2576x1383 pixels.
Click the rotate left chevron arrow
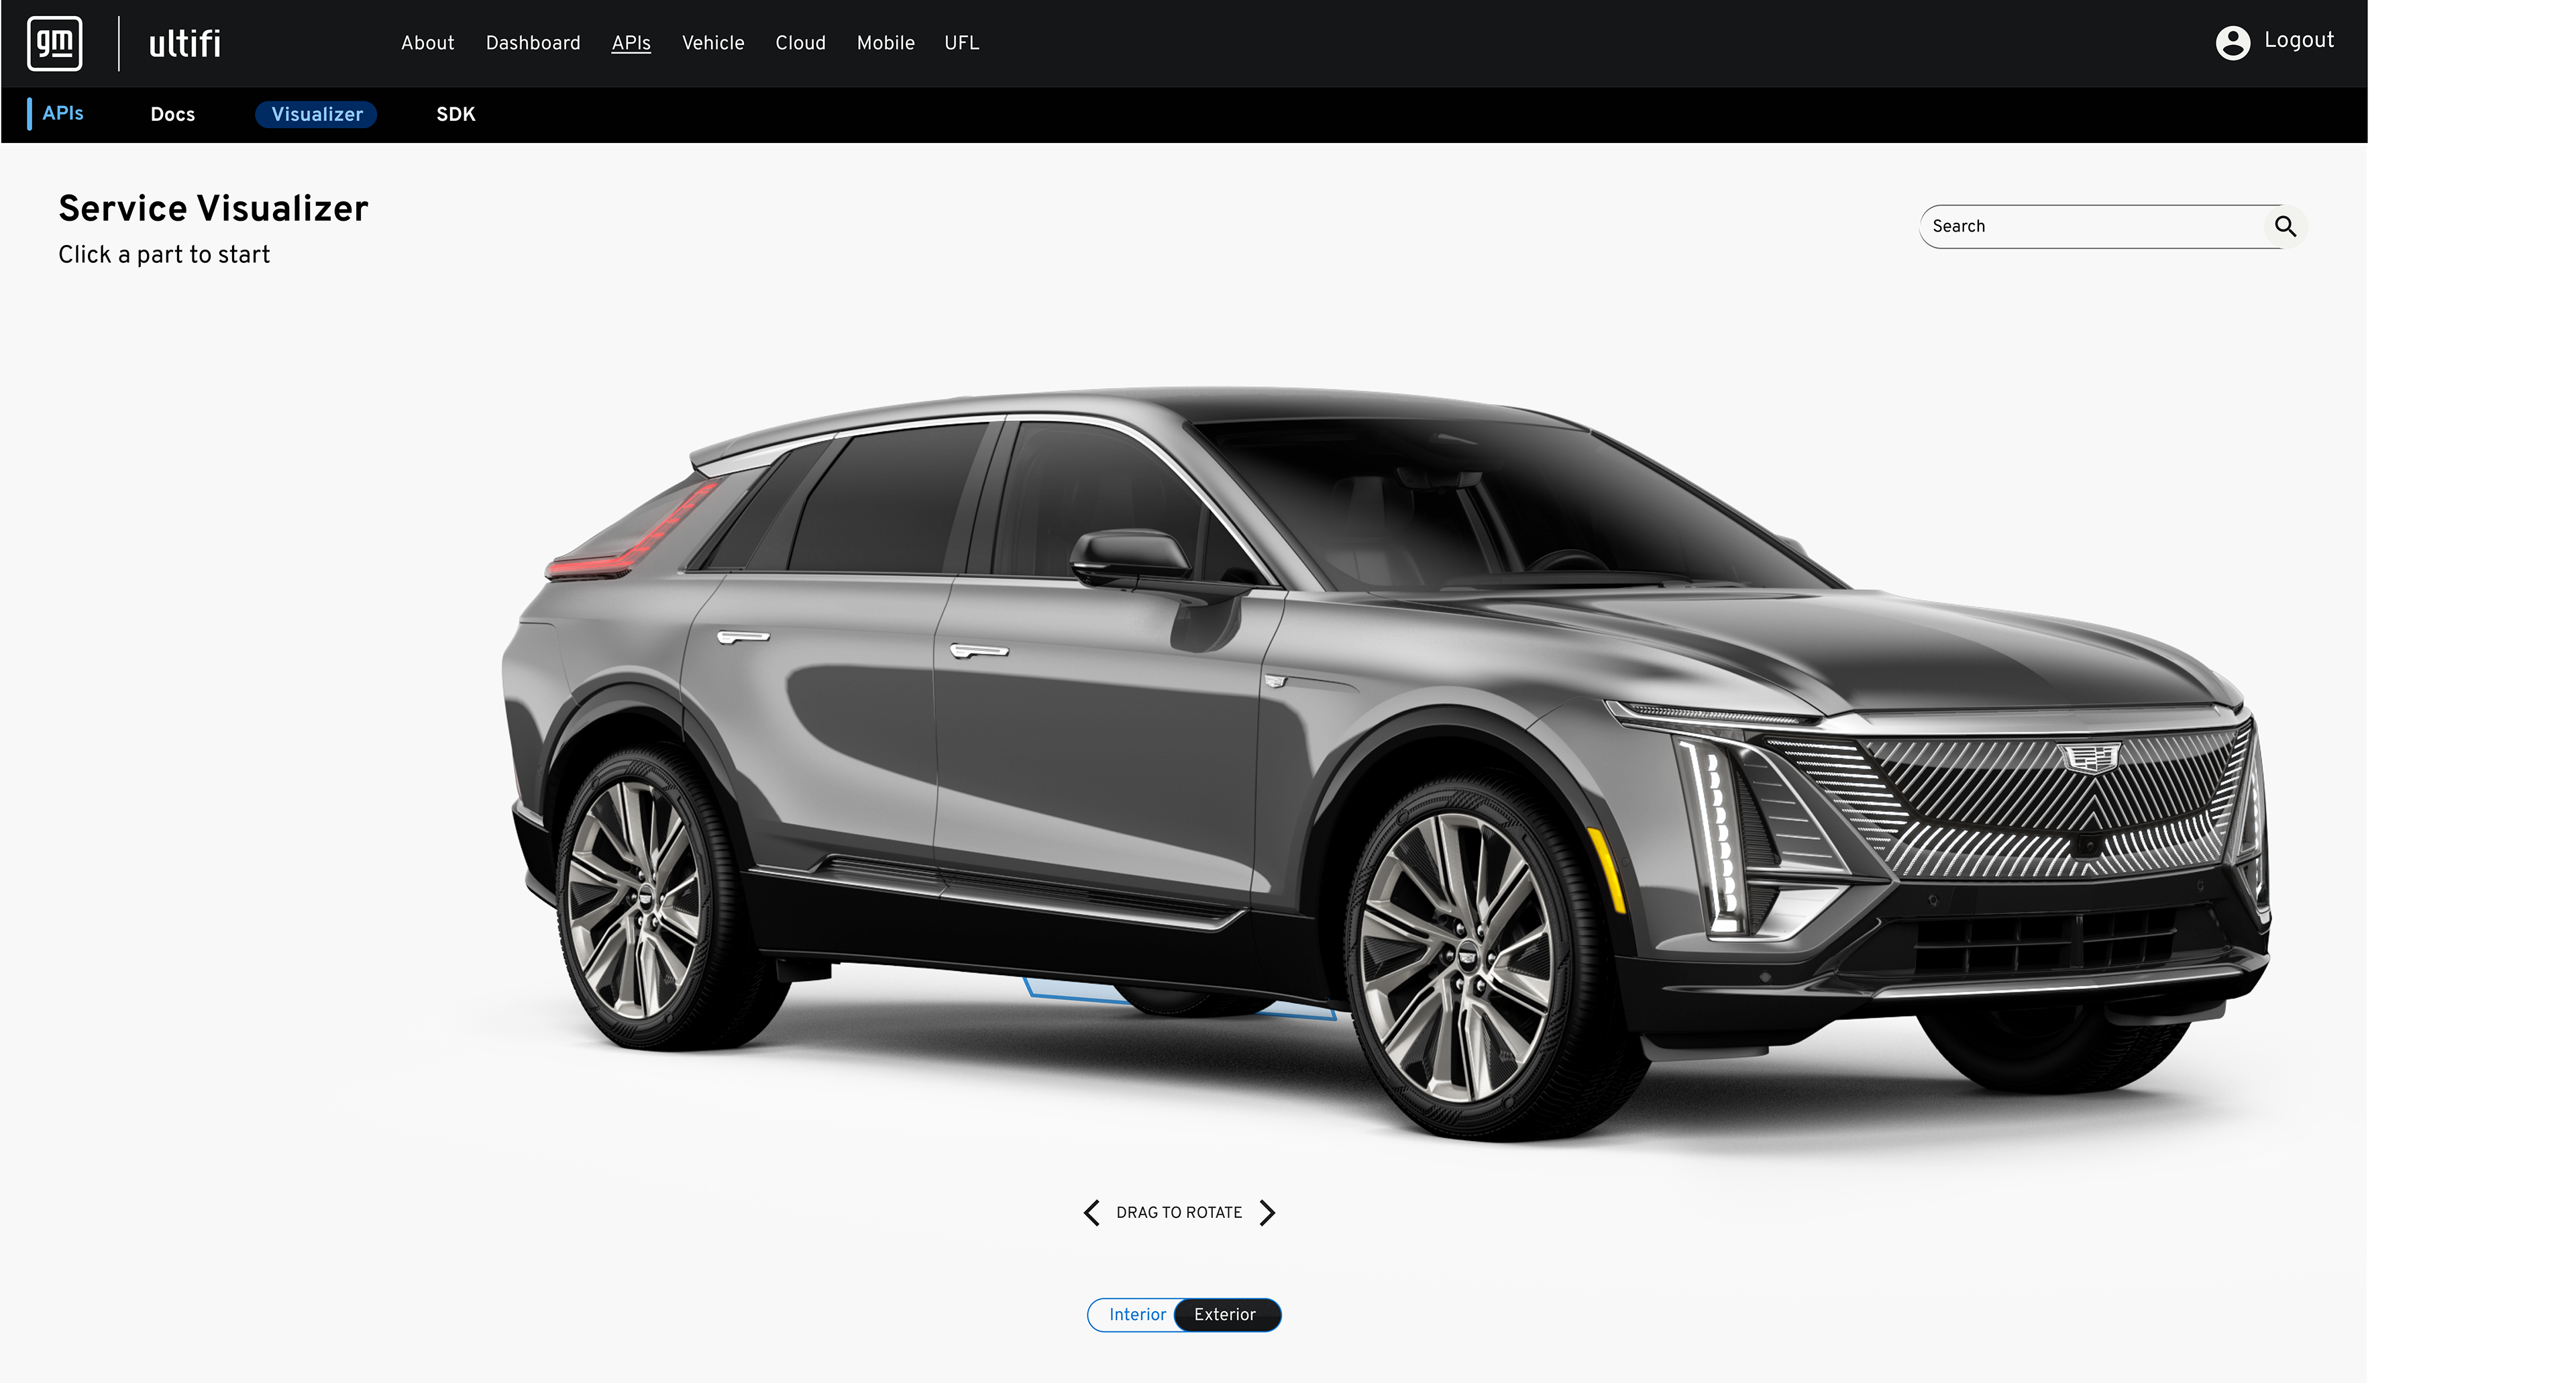pyautogui.click(x=1092, y=1212)
